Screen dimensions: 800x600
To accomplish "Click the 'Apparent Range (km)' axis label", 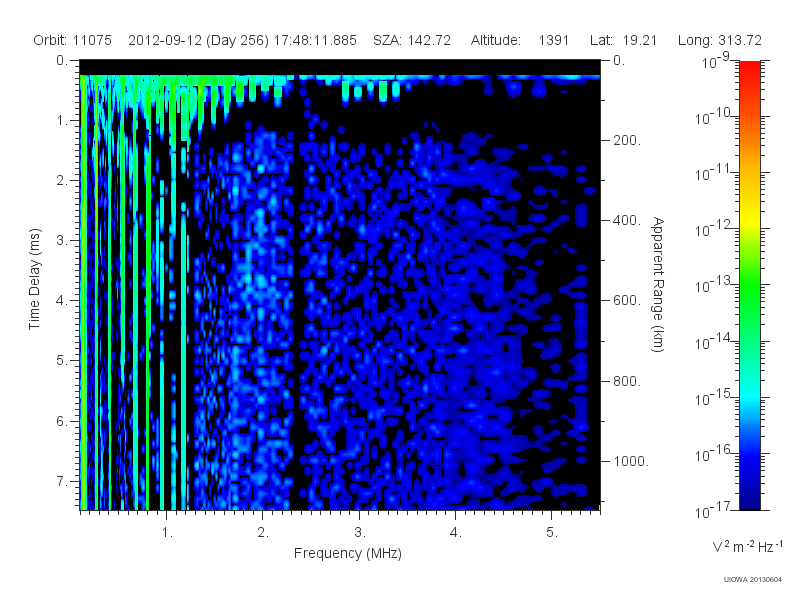I will 658,284.
